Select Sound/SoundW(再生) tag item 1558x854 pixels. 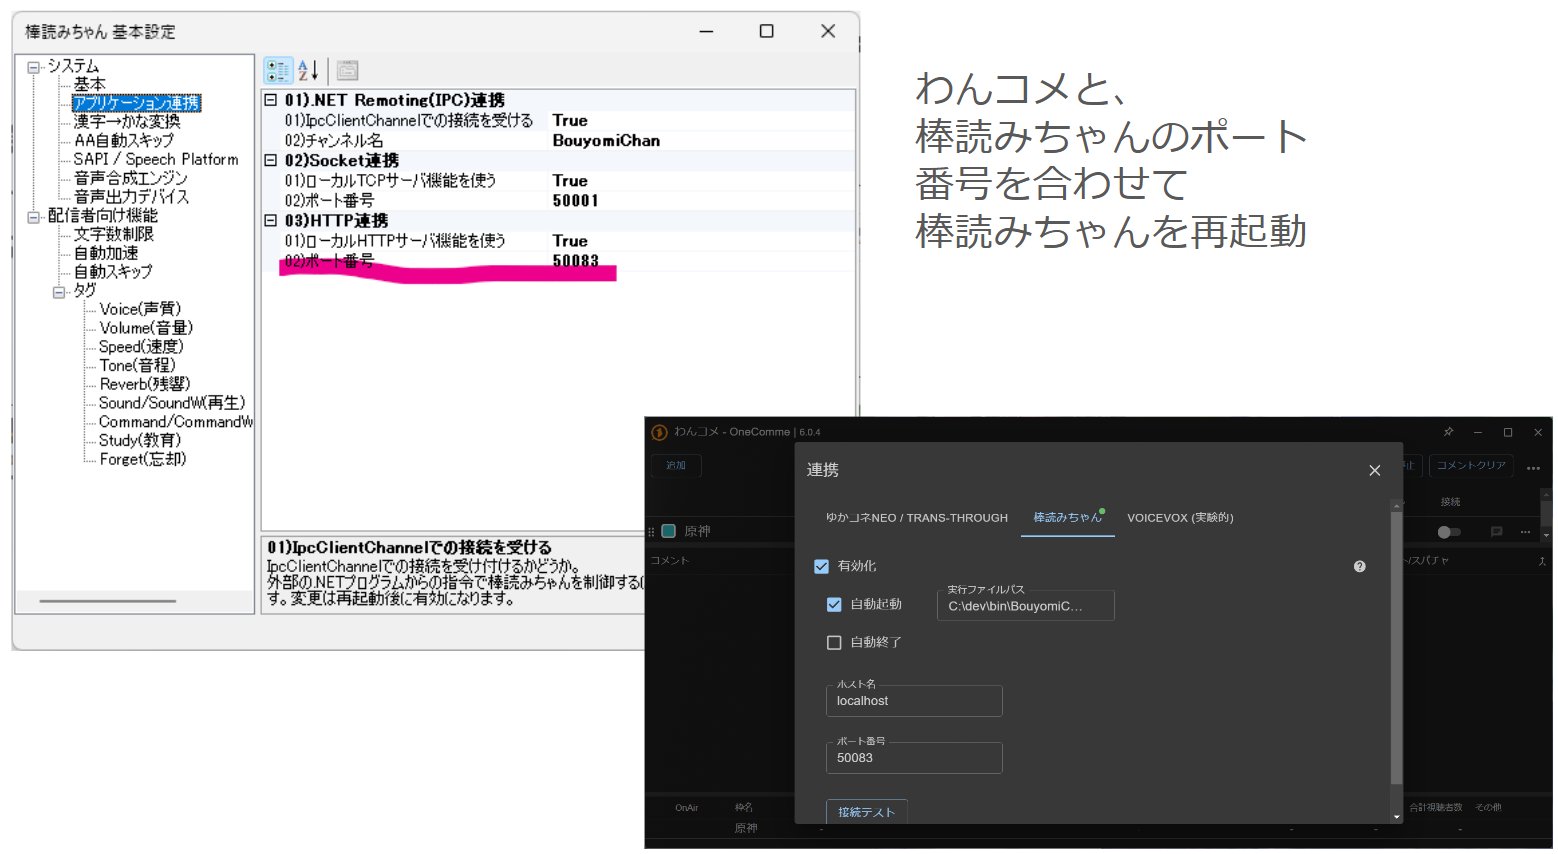(x=172, y=403)
